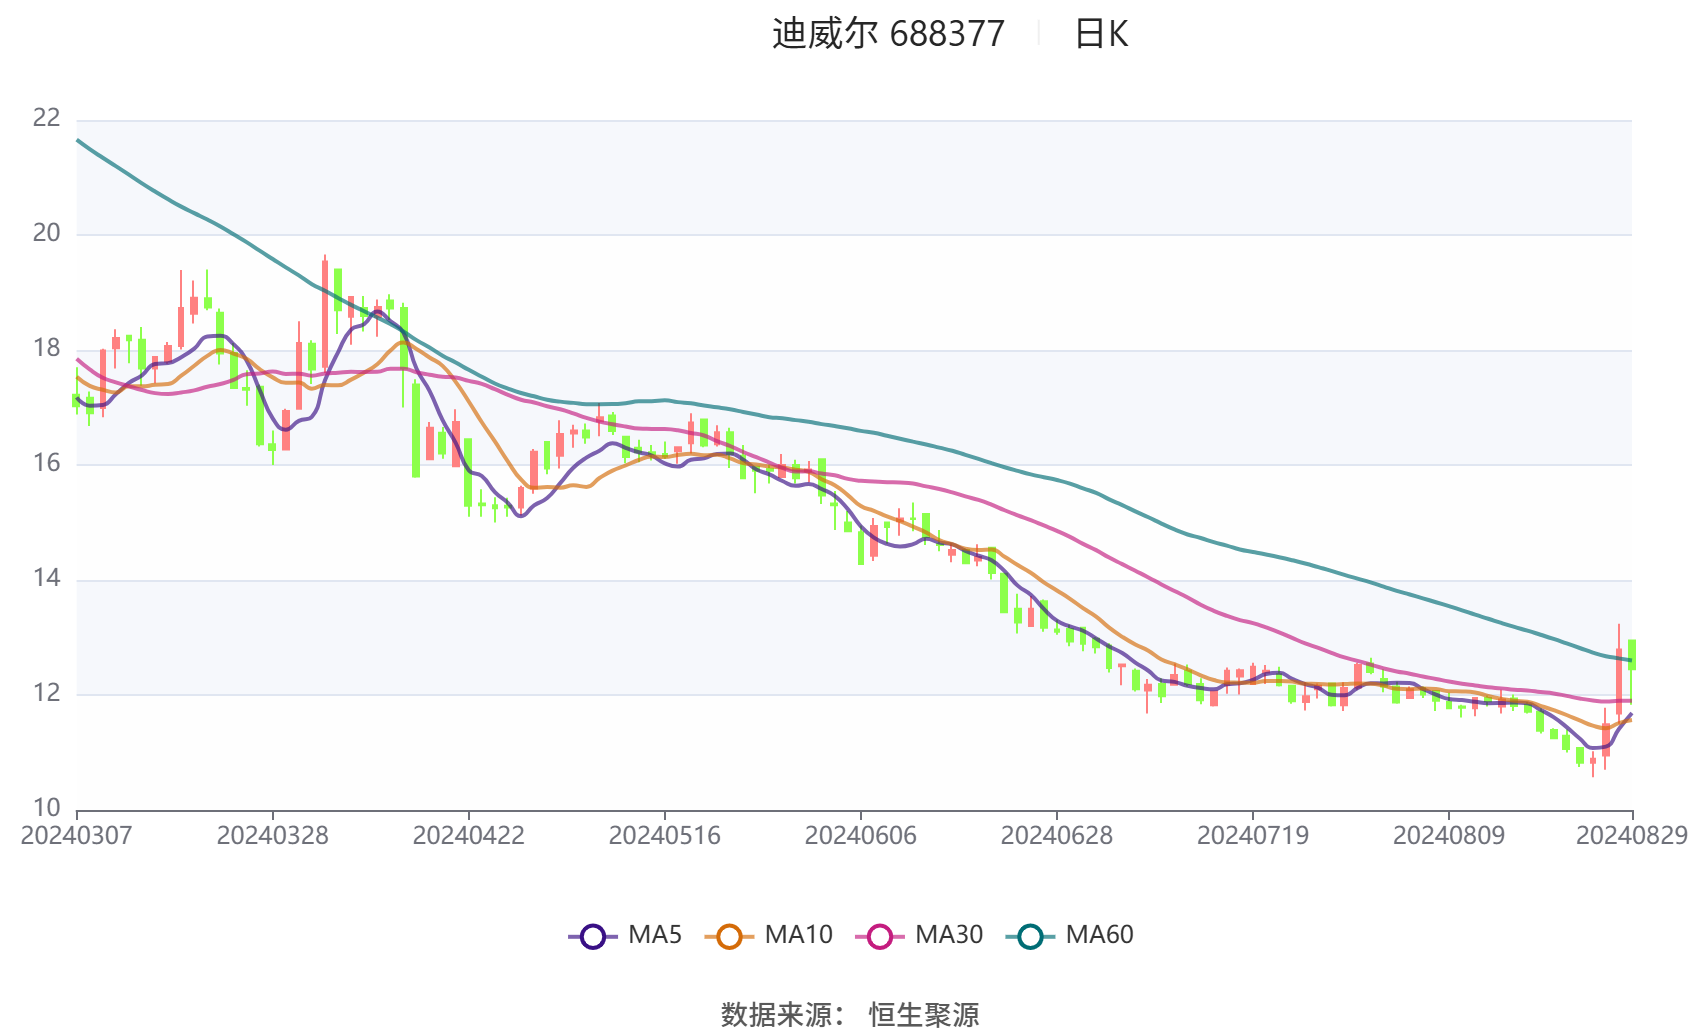Click x-axis date label 20240516
The width and height of the screenshot is (1700, 1034).
tap(665, 835)
